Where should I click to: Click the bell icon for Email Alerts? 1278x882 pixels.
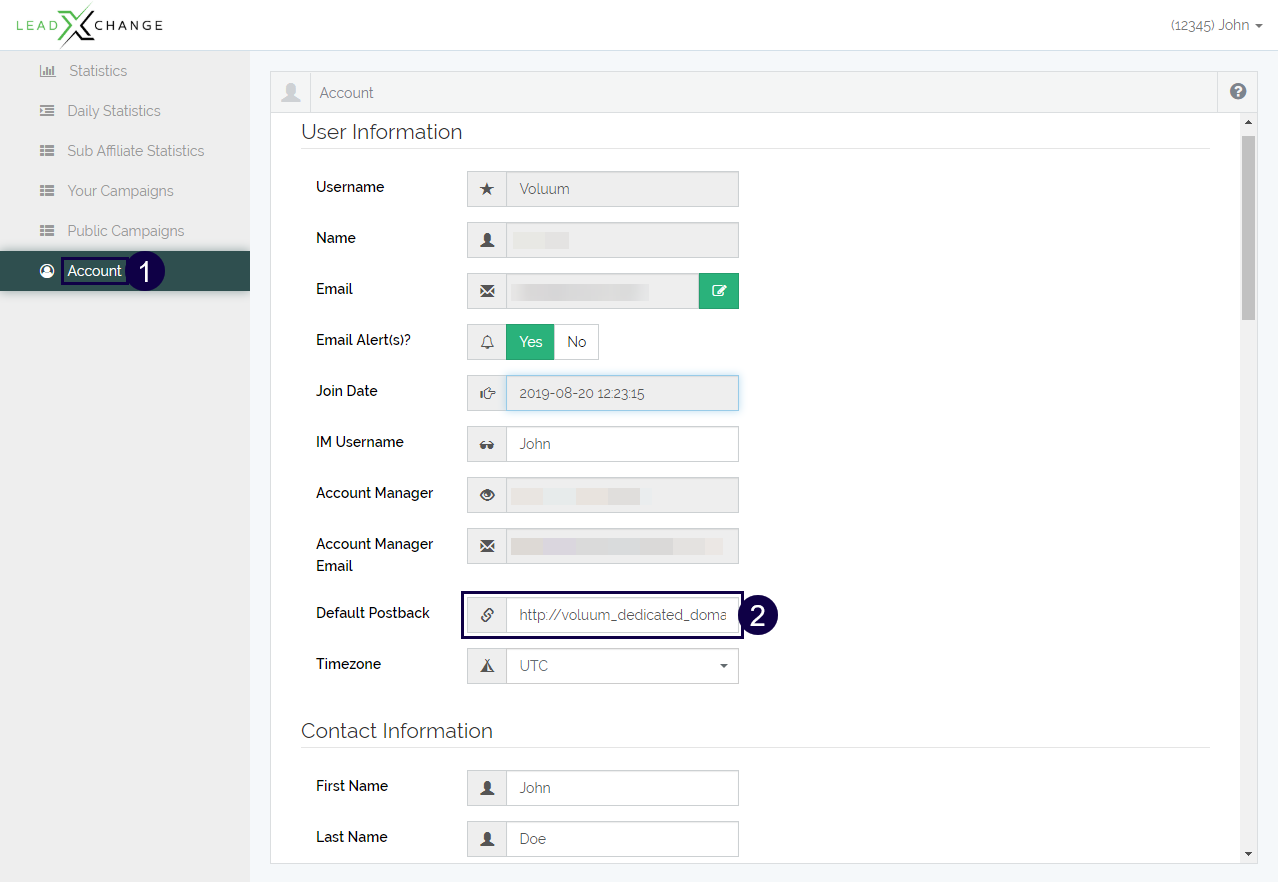(487, 342)
